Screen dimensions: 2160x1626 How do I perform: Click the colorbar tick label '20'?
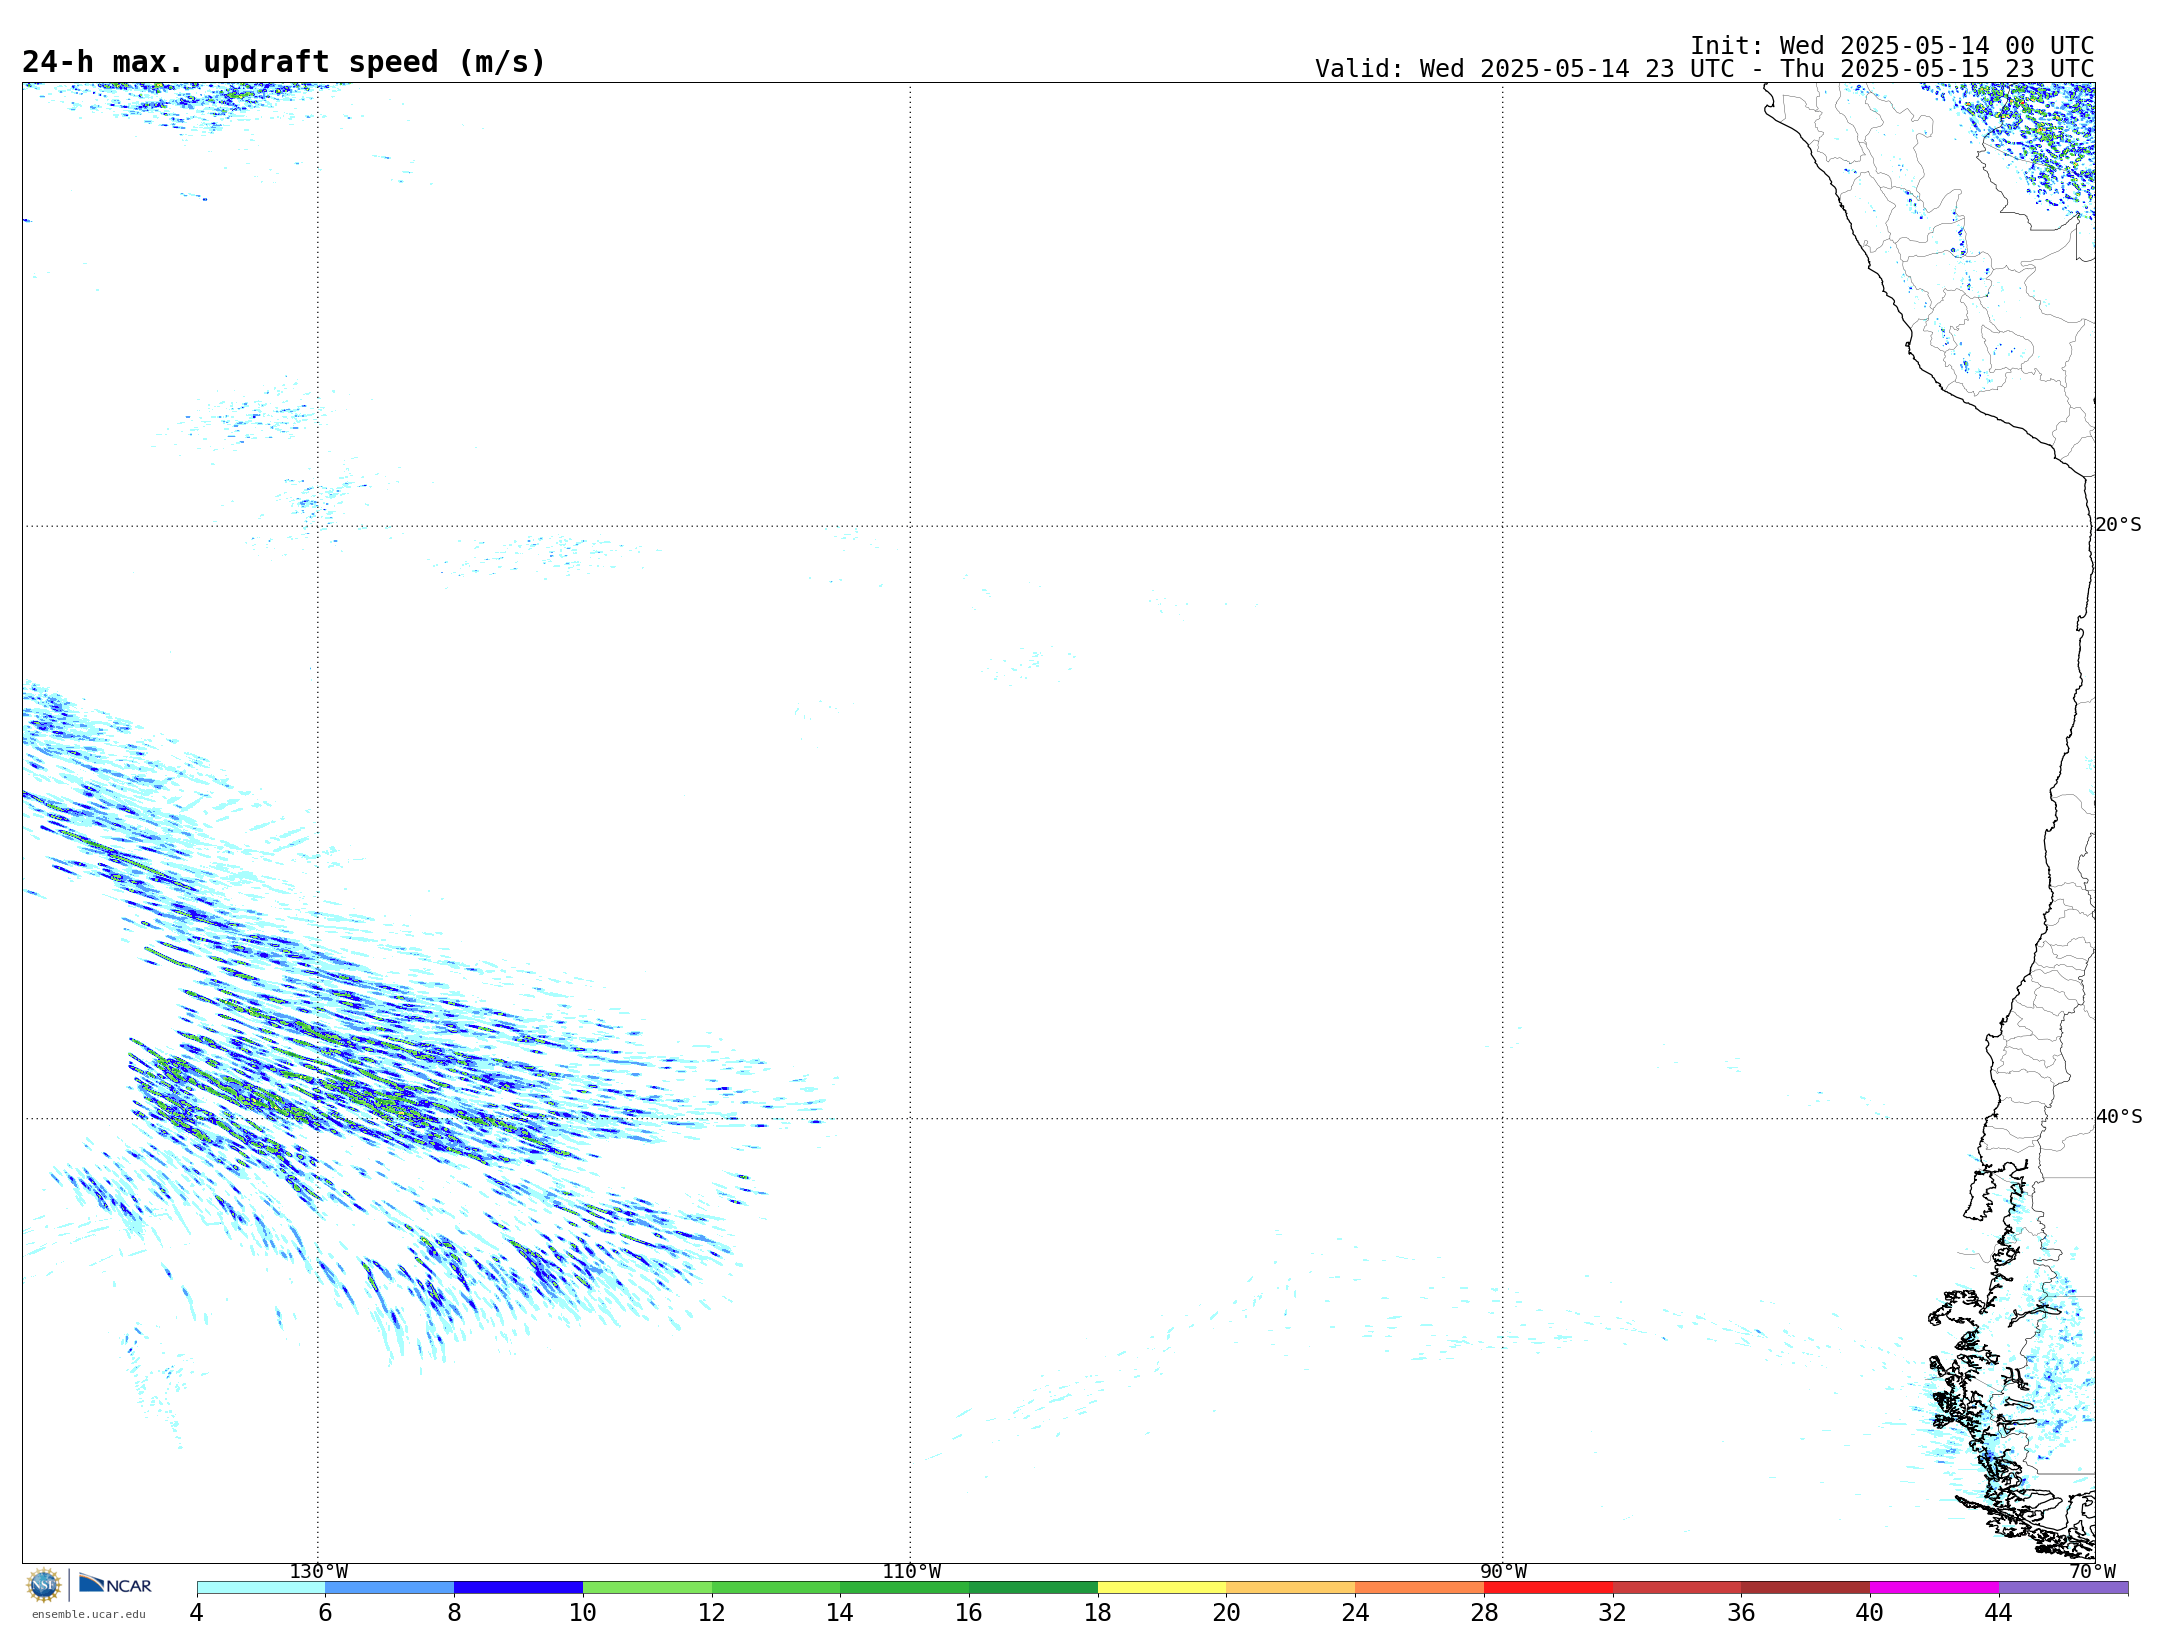(1227, 1612)
